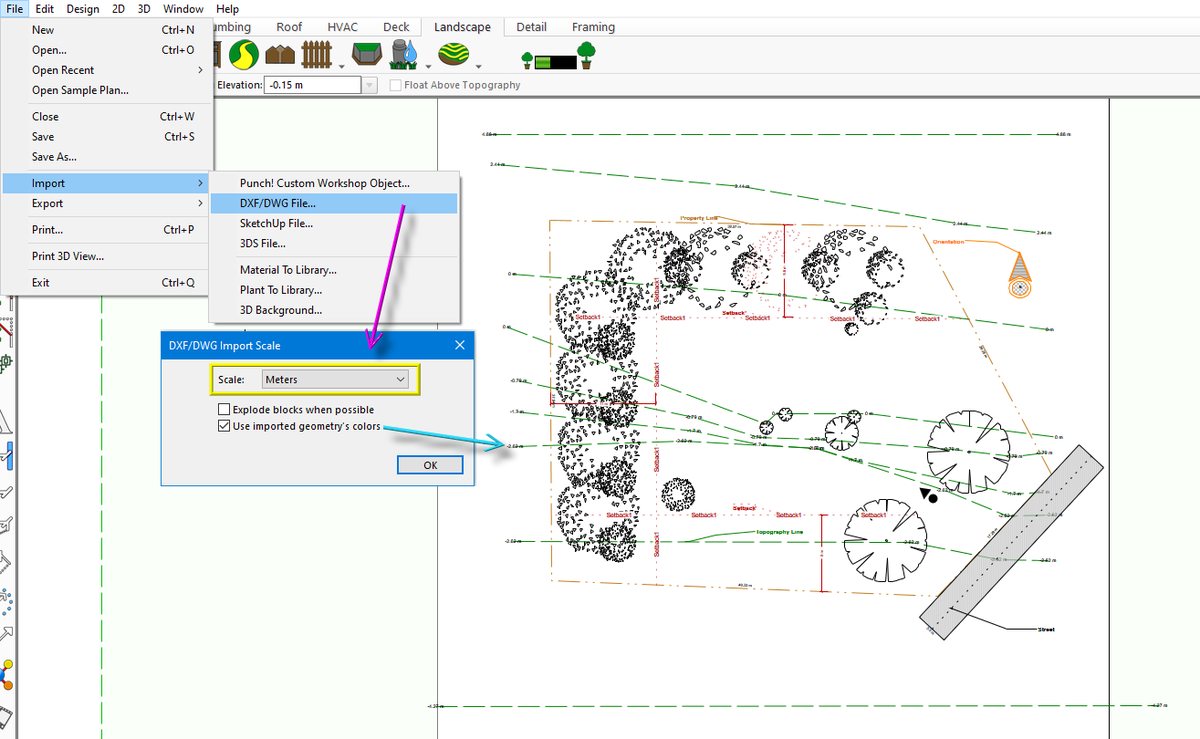Choose Save from File menu
The width and height of the screenshot is (1200, 739).
[106, 136]
